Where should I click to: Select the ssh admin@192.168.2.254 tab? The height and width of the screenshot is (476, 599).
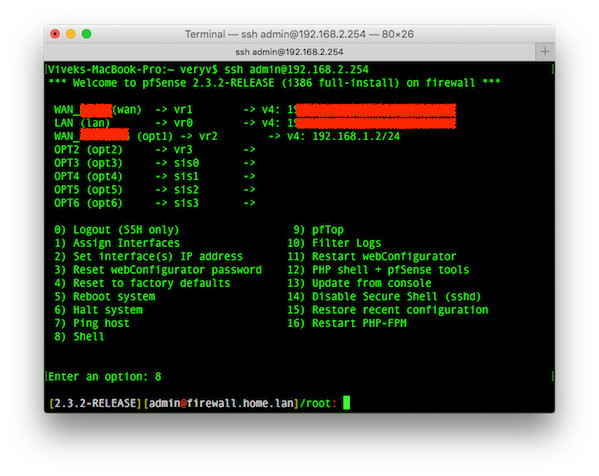[289, 52]
